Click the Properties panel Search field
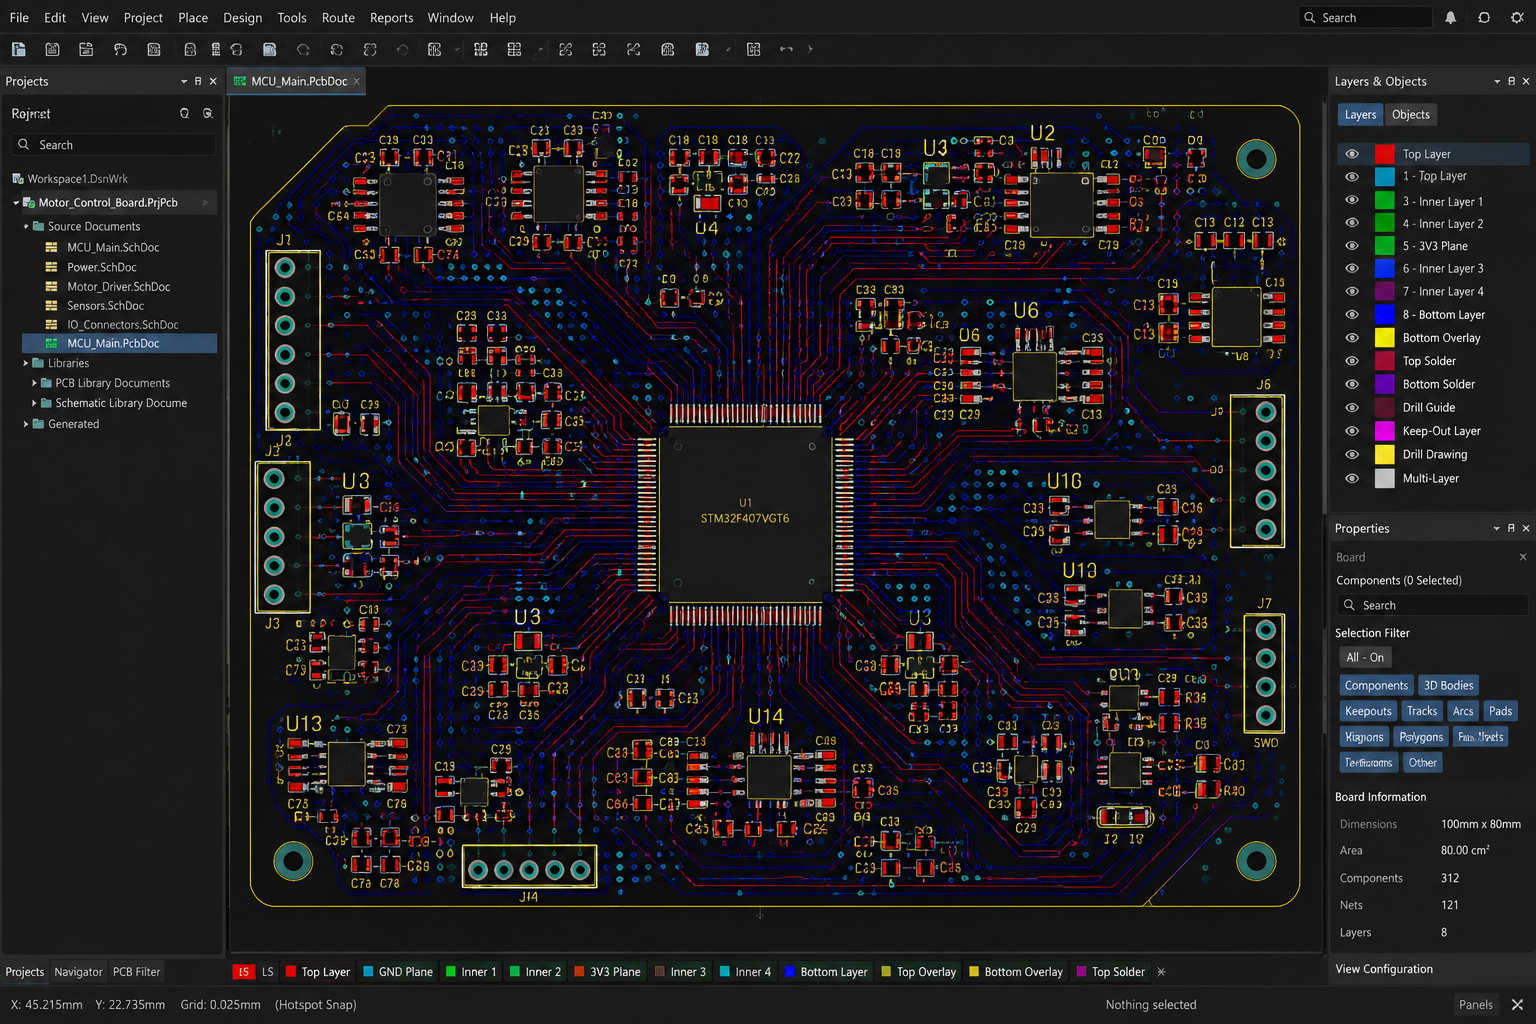The width and height of the screenshot is (1536, 1024). tap(1432, 605)
